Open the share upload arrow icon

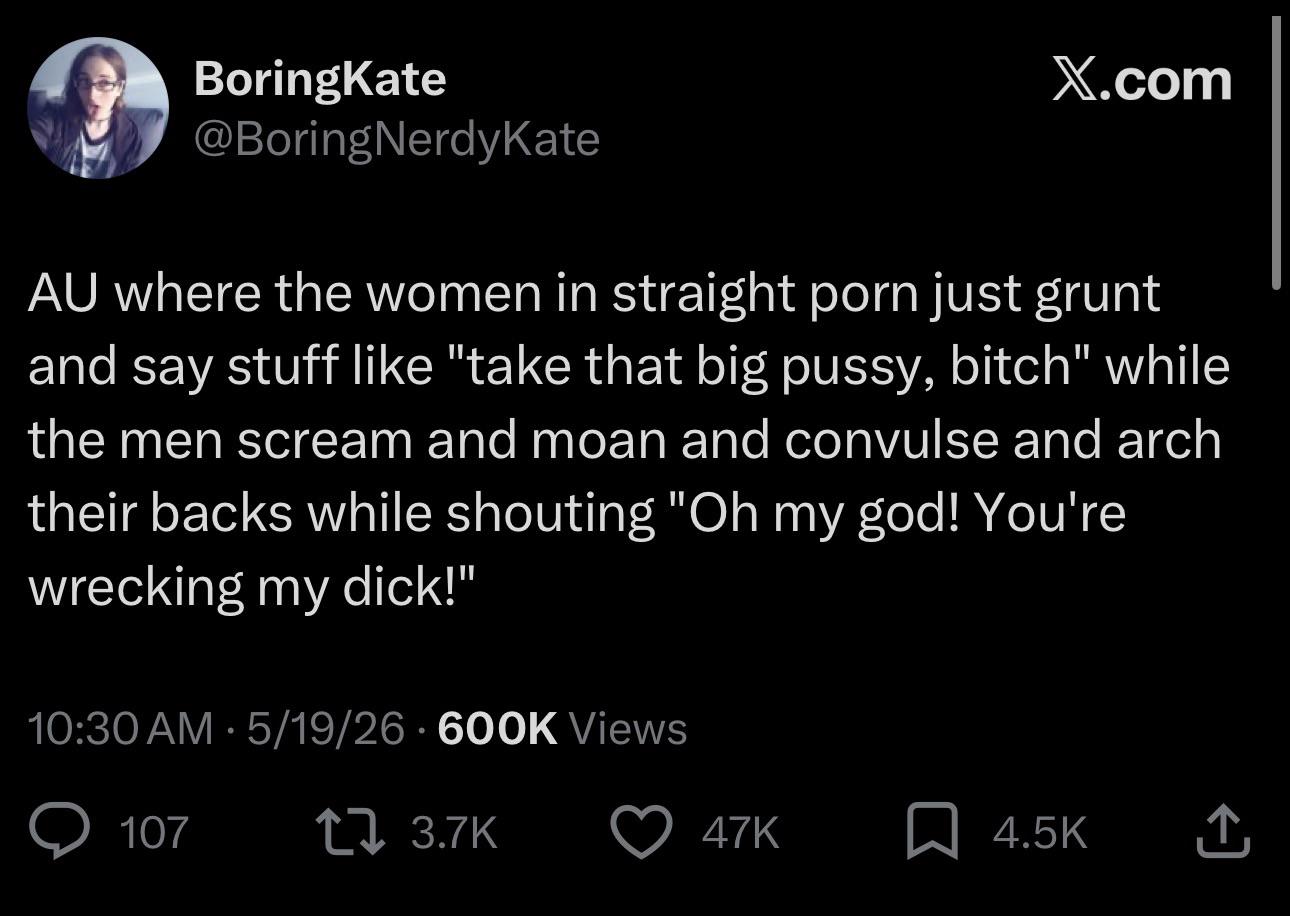click(x=1224, y=832)
